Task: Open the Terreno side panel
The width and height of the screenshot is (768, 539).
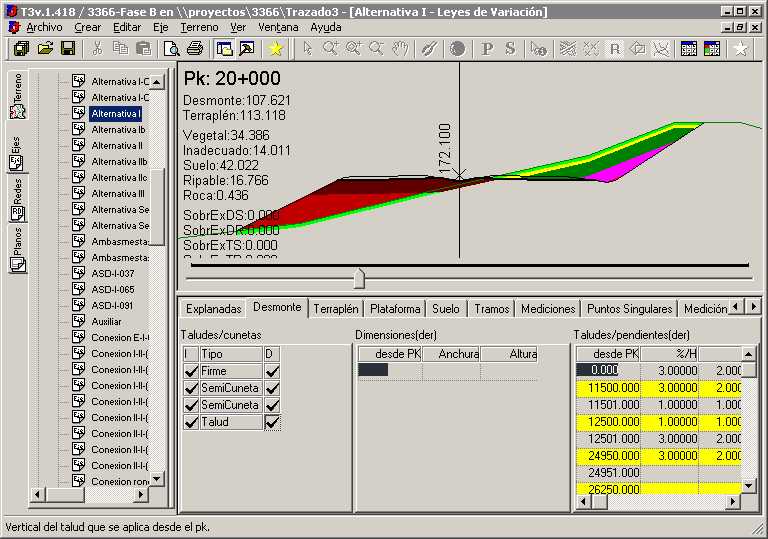Action: (18, 96)
